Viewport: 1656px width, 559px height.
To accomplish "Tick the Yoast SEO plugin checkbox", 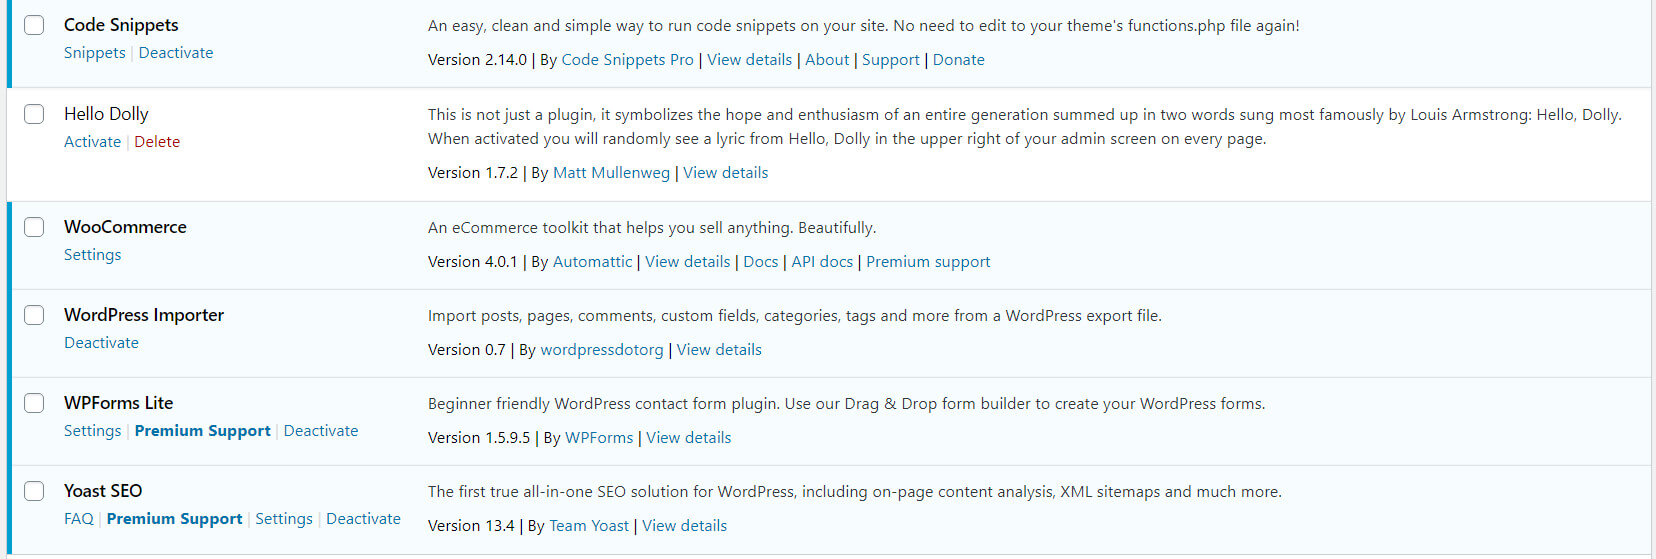I will 34,491.
